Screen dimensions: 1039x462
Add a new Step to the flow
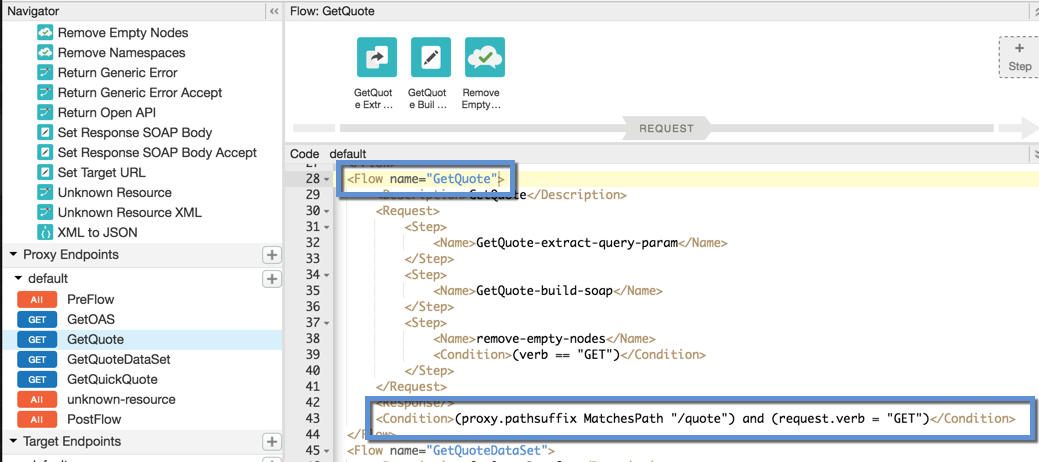(1019, 57)
